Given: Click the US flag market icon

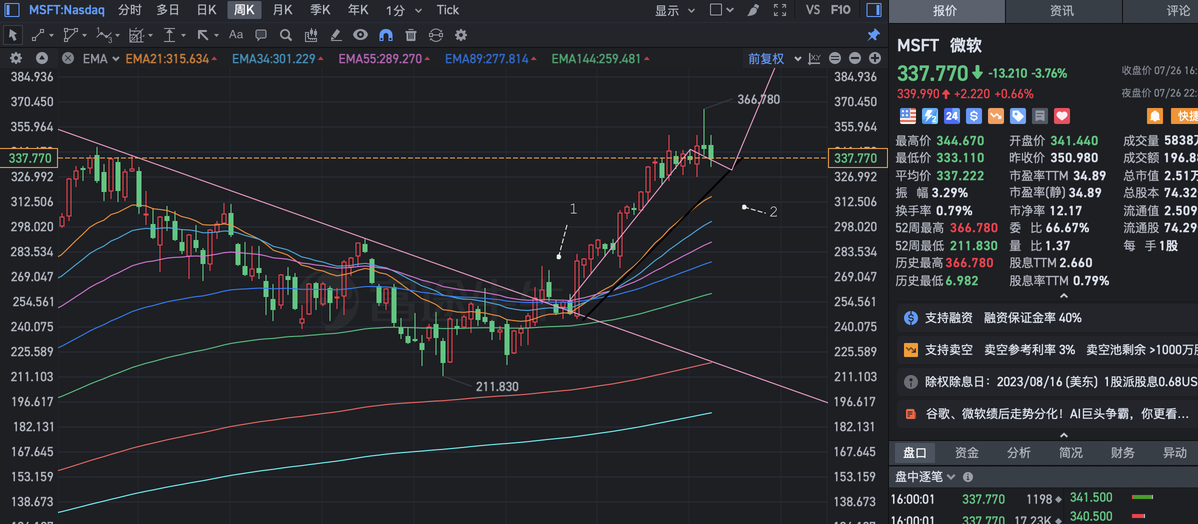Looking at the screenshot, I should (x=908, y=116).
